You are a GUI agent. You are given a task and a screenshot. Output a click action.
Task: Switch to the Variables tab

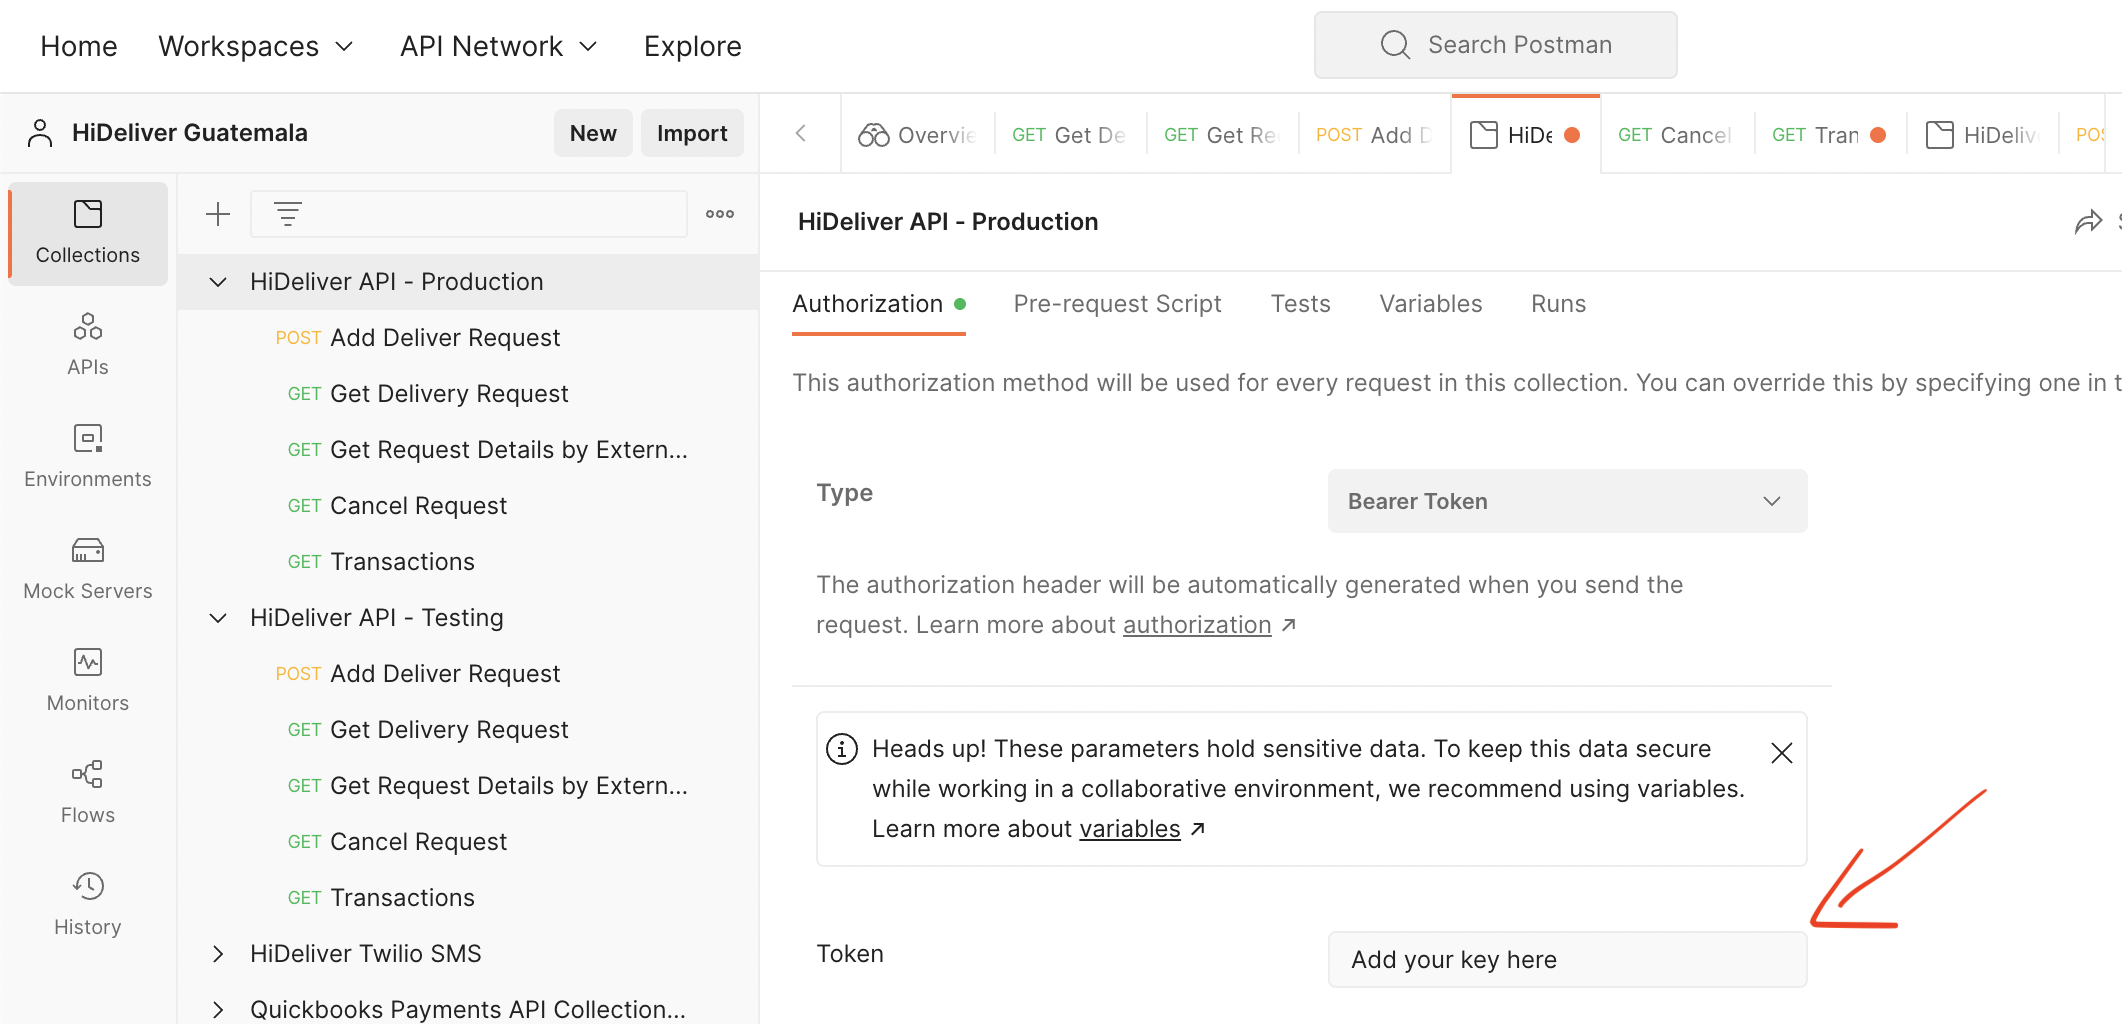click(1430, 304)
